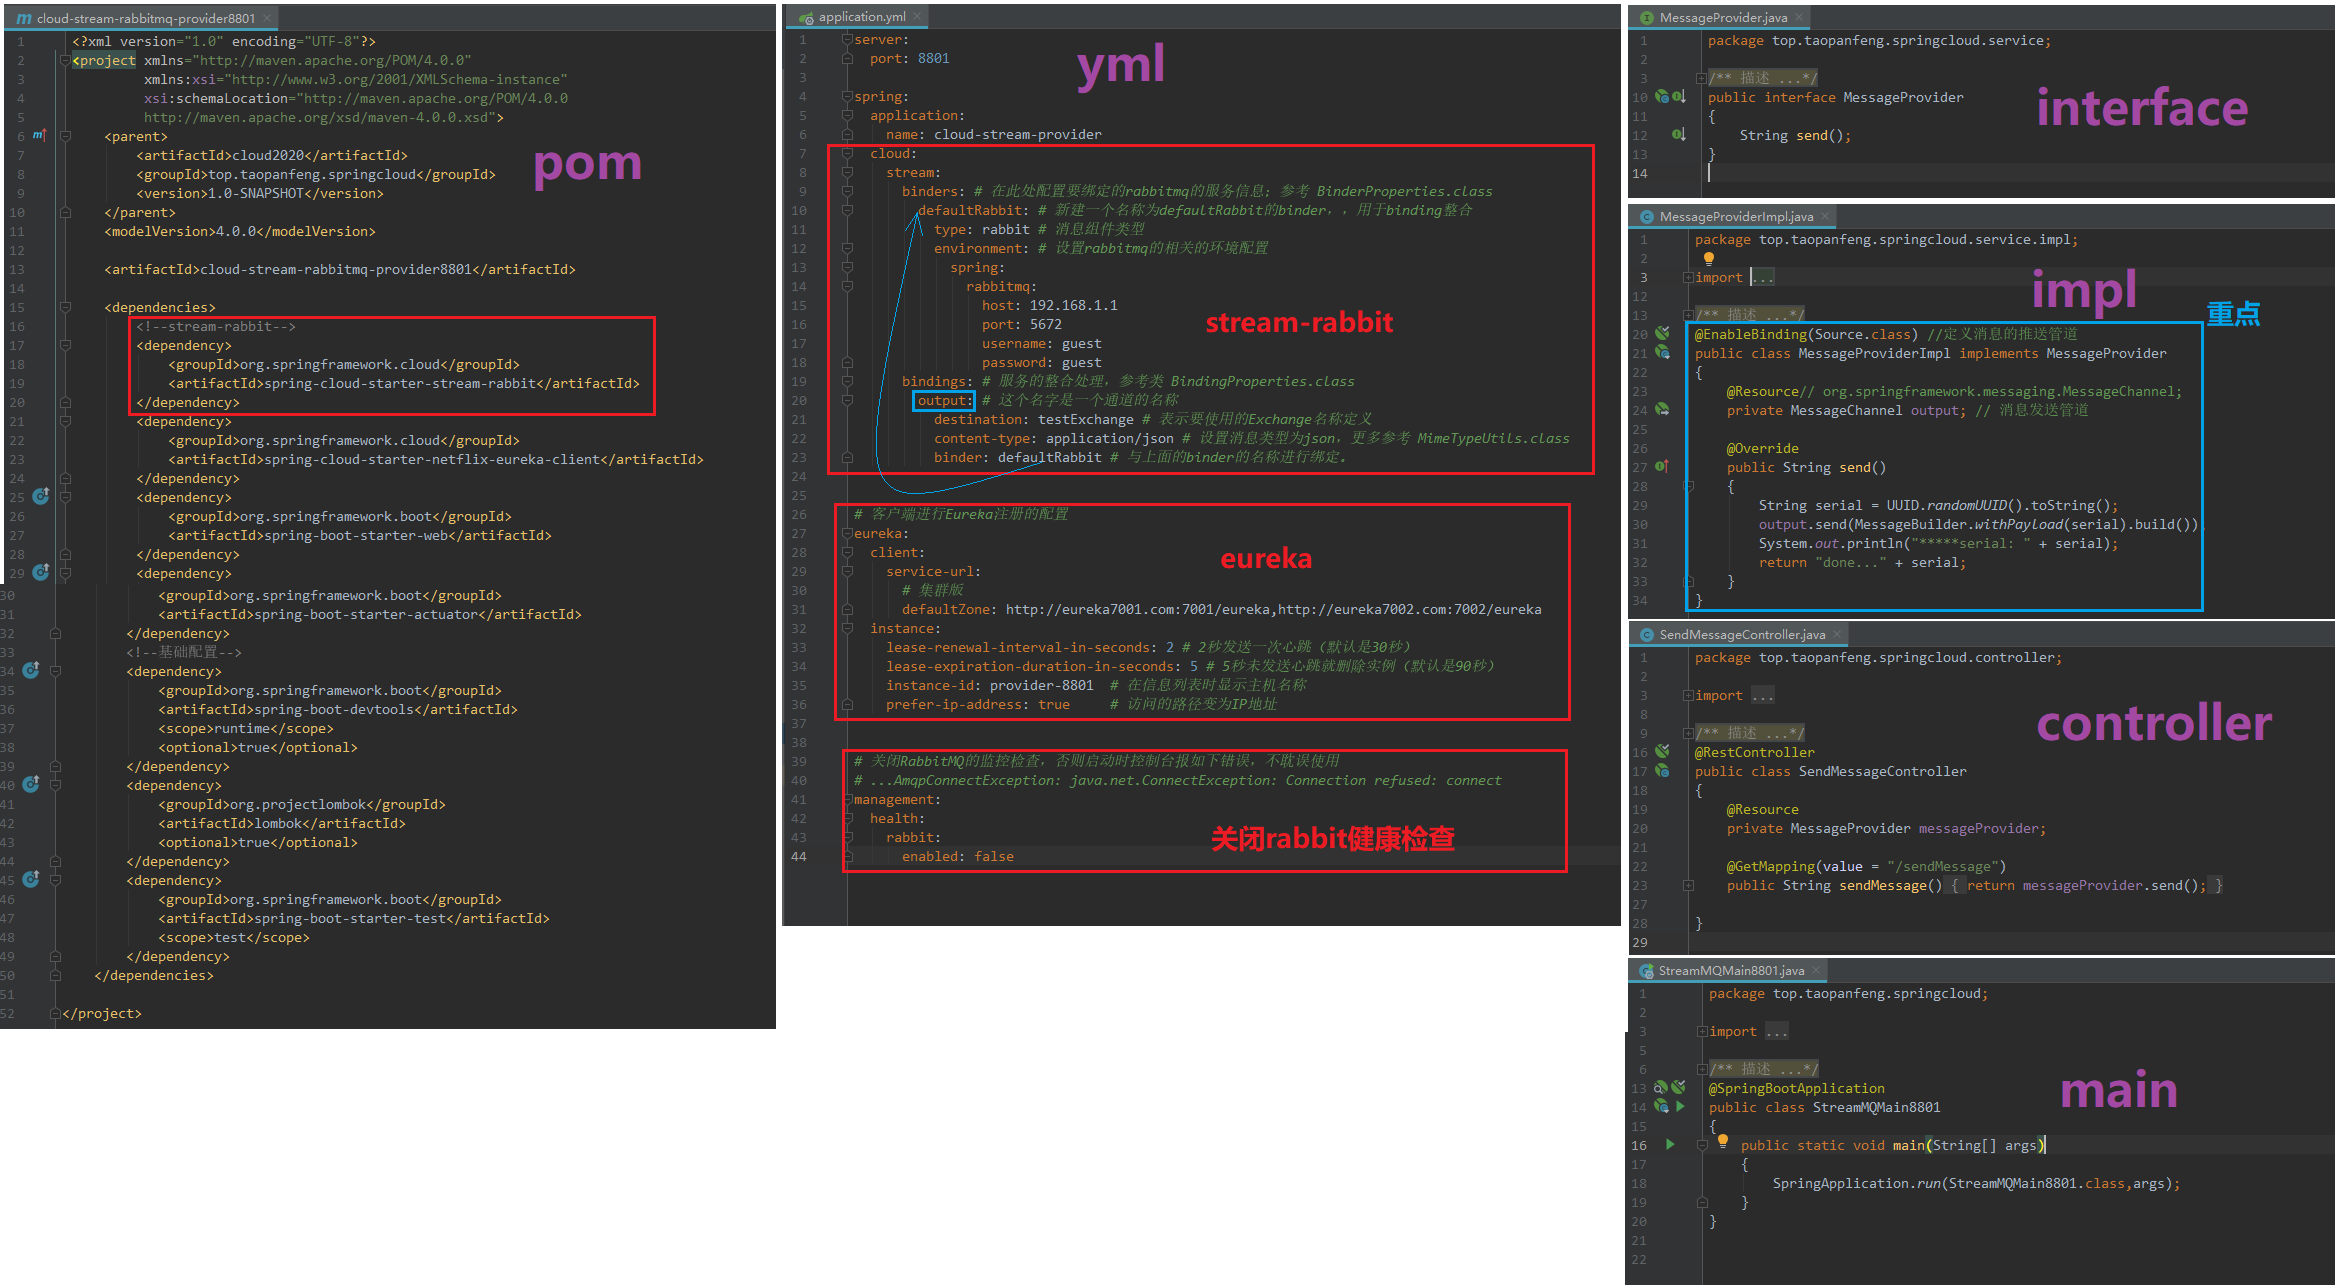
Task: Click the Spring bean icon beside class MessageProviderImpl
Action: pos(1662,353)
